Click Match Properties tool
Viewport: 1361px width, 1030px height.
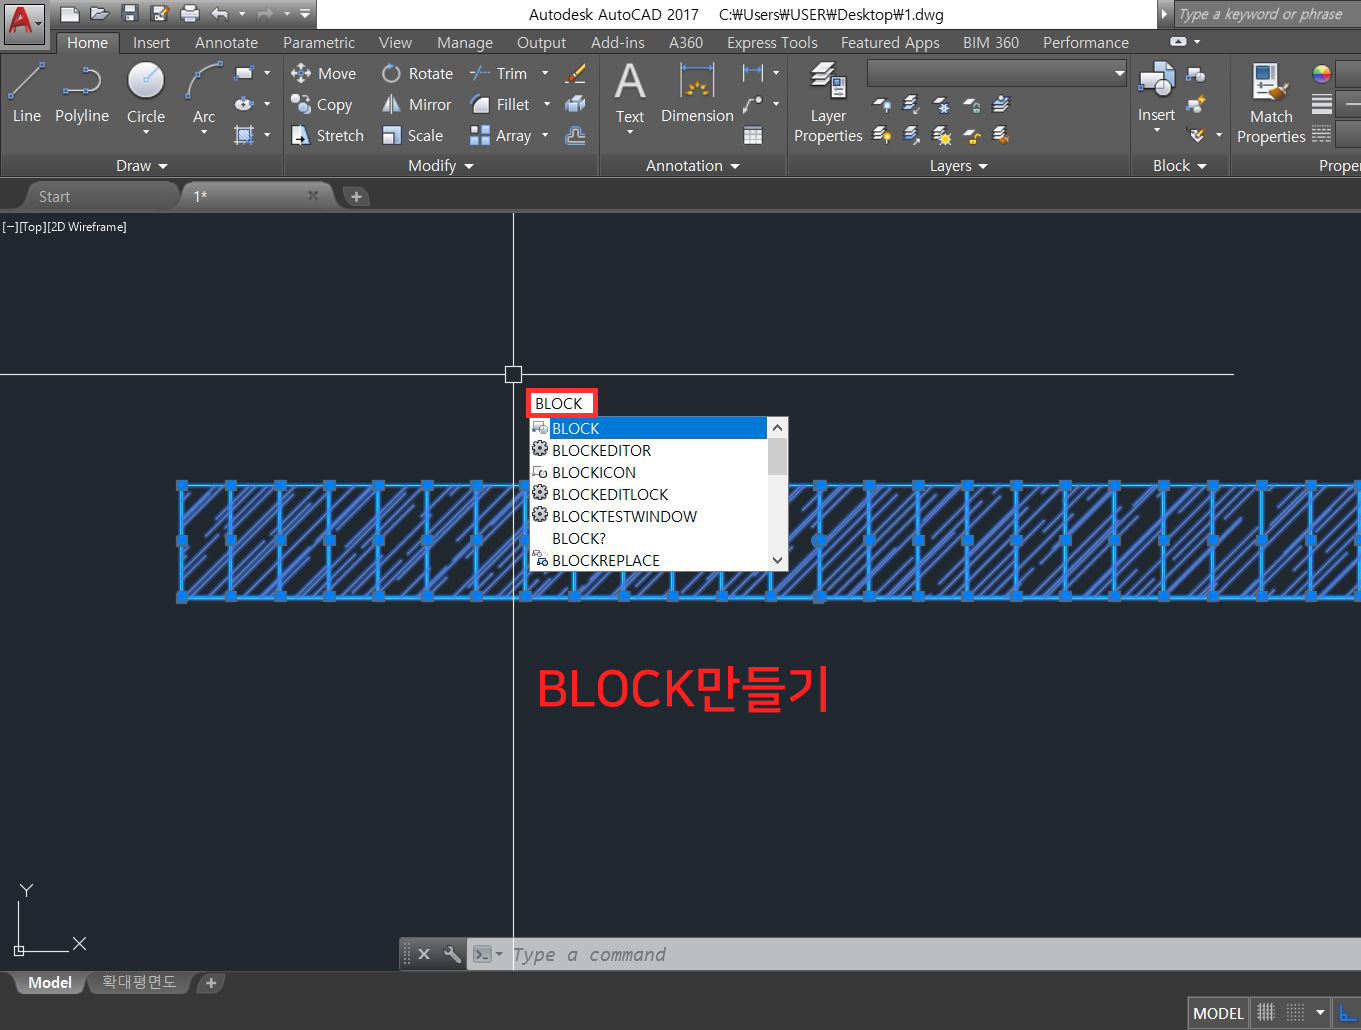(x=1271, y=102)
